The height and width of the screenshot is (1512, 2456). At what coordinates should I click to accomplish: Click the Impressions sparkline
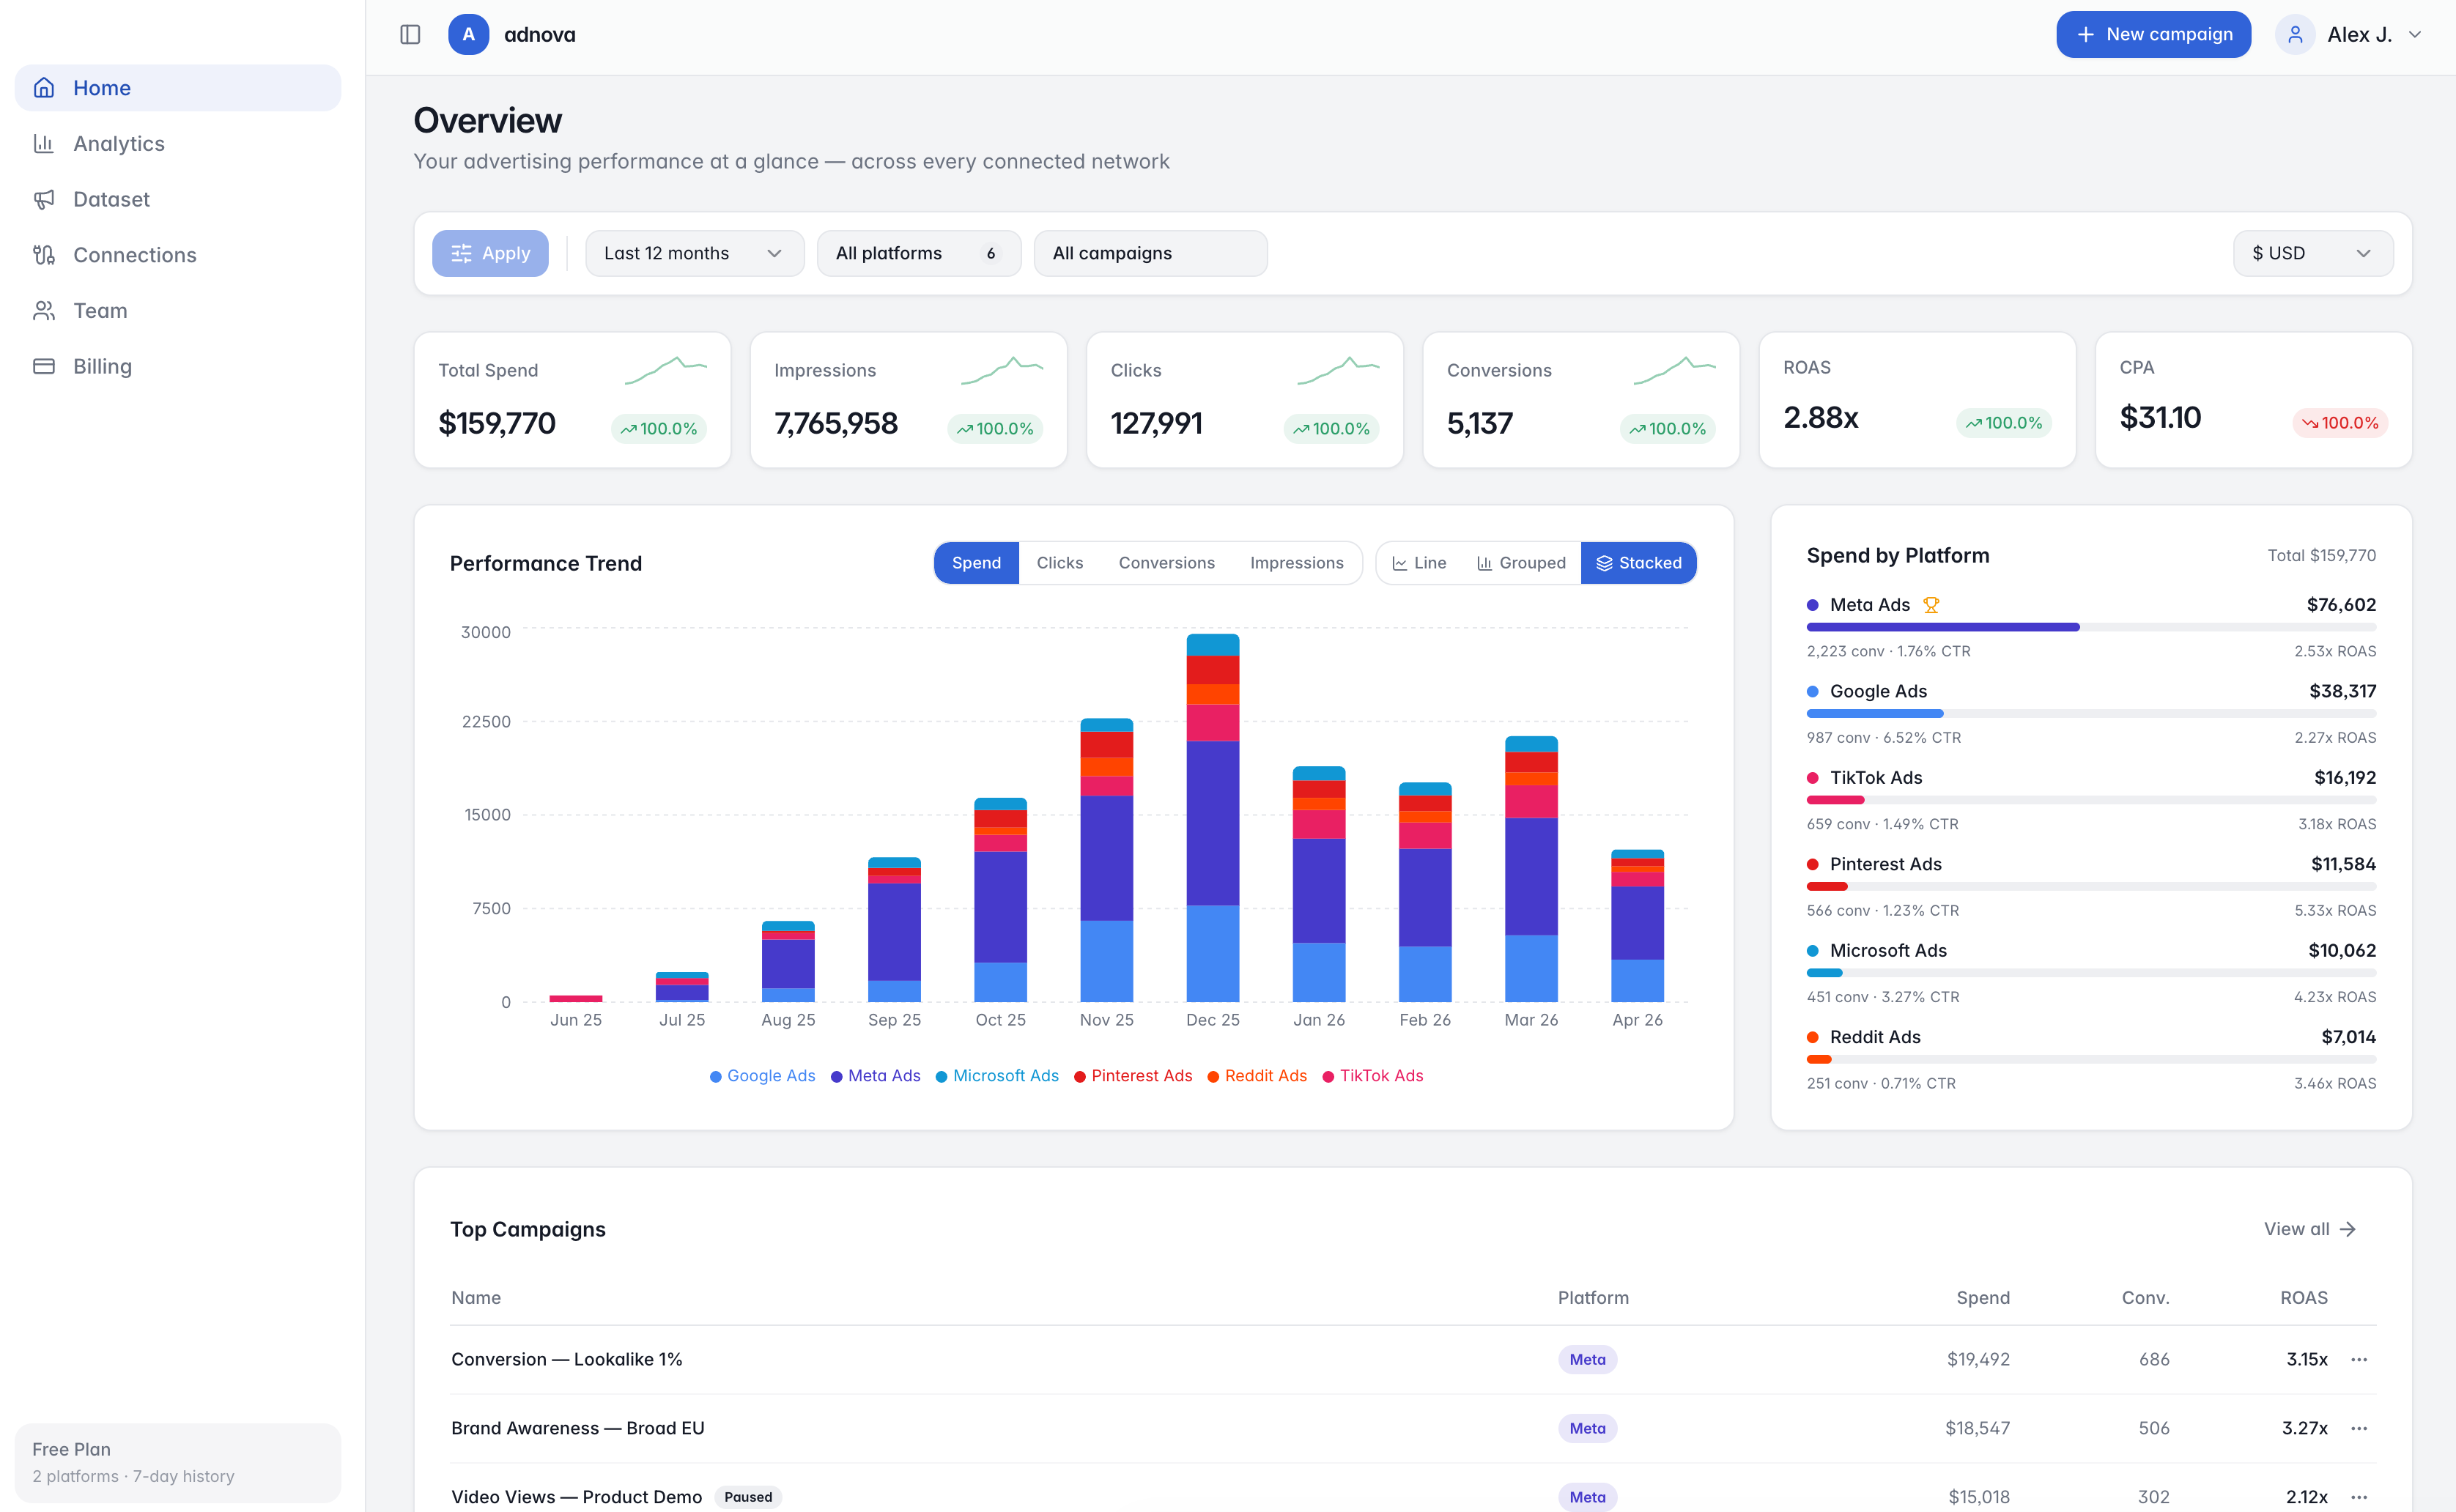[x=1002, y=370]
